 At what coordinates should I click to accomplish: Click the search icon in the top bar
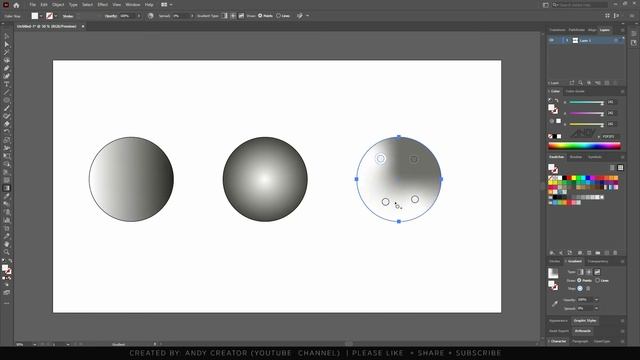555,5
